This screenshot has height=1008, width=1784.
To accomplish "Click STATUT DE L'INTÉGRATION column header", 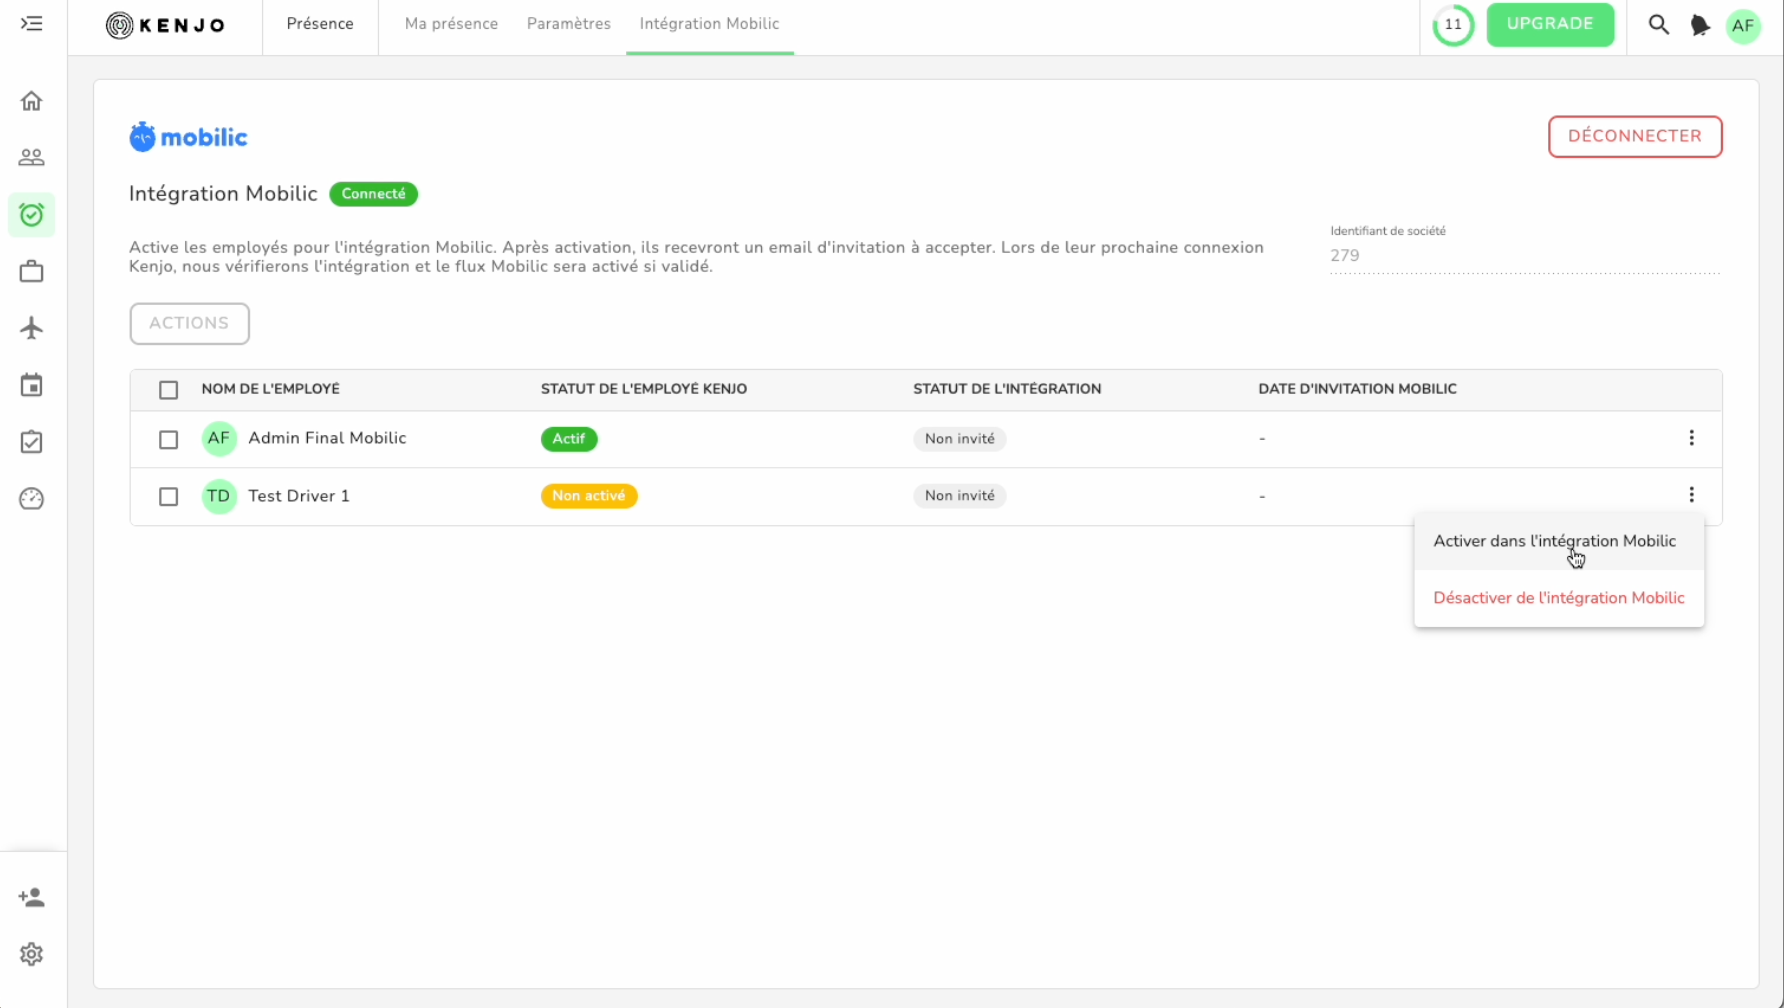I will [x=1007, y=389].
